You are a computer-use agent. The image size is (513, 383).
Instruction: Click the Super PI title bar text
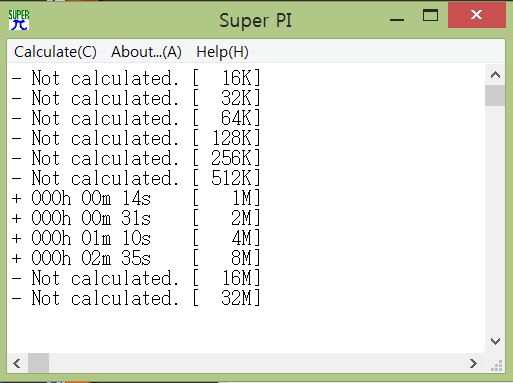pyautogui.click(x=256, y=21)
